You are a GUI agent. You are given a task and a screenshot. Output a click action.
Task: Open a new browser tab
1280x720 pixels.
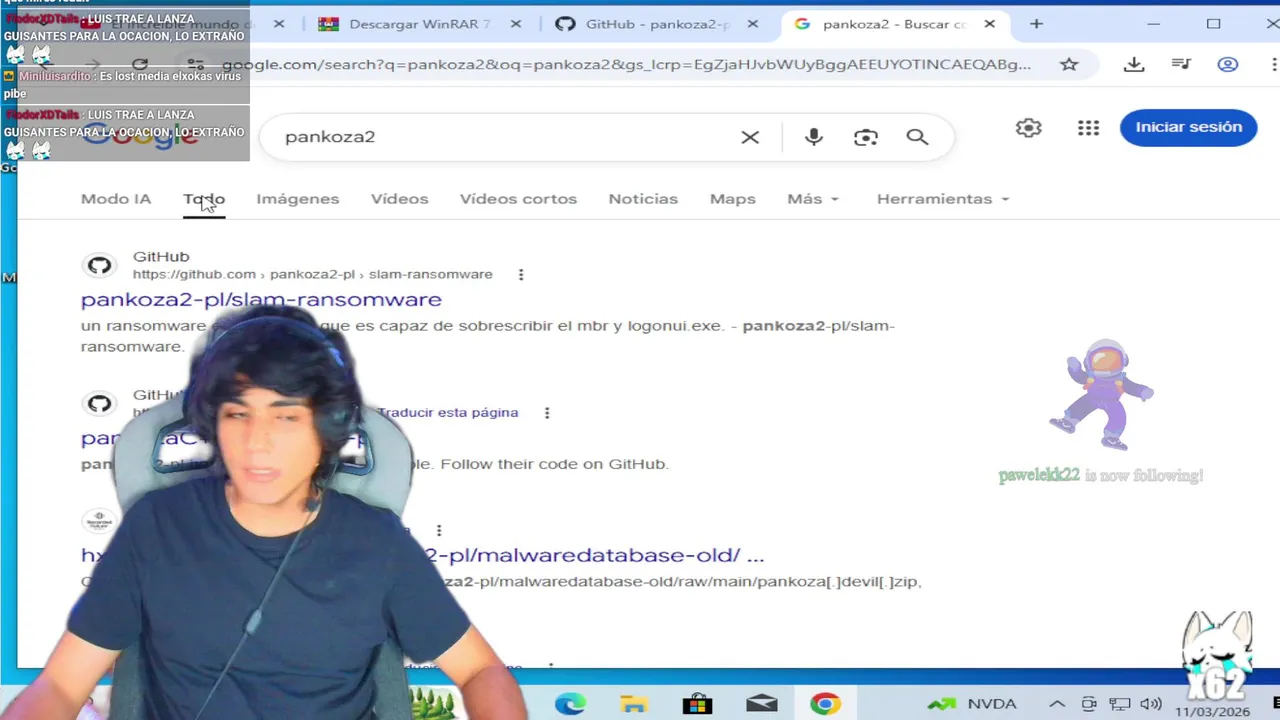pyautogui.click(x=1037, y=24)
